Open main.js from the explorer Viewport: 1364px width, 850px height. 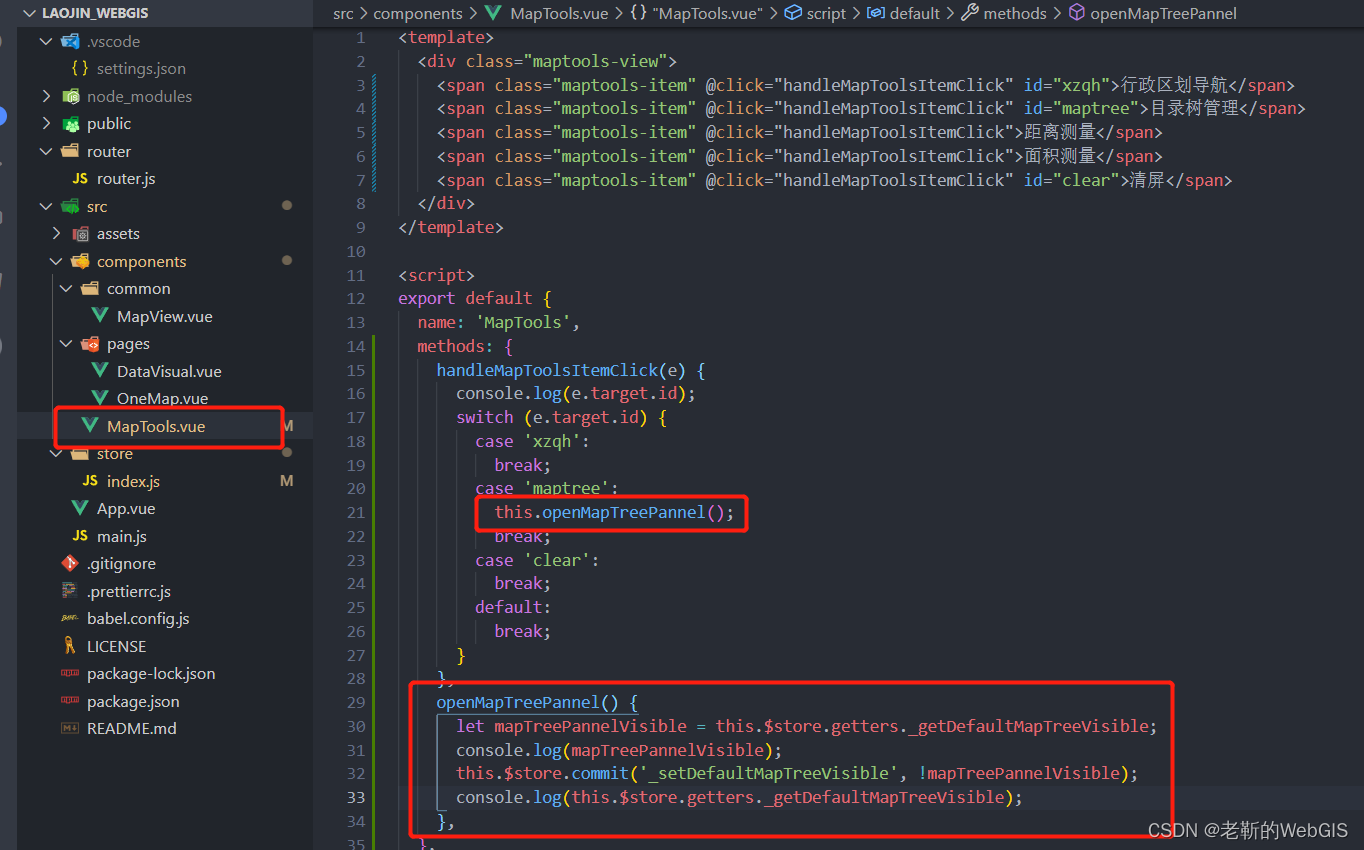point(122,536)
